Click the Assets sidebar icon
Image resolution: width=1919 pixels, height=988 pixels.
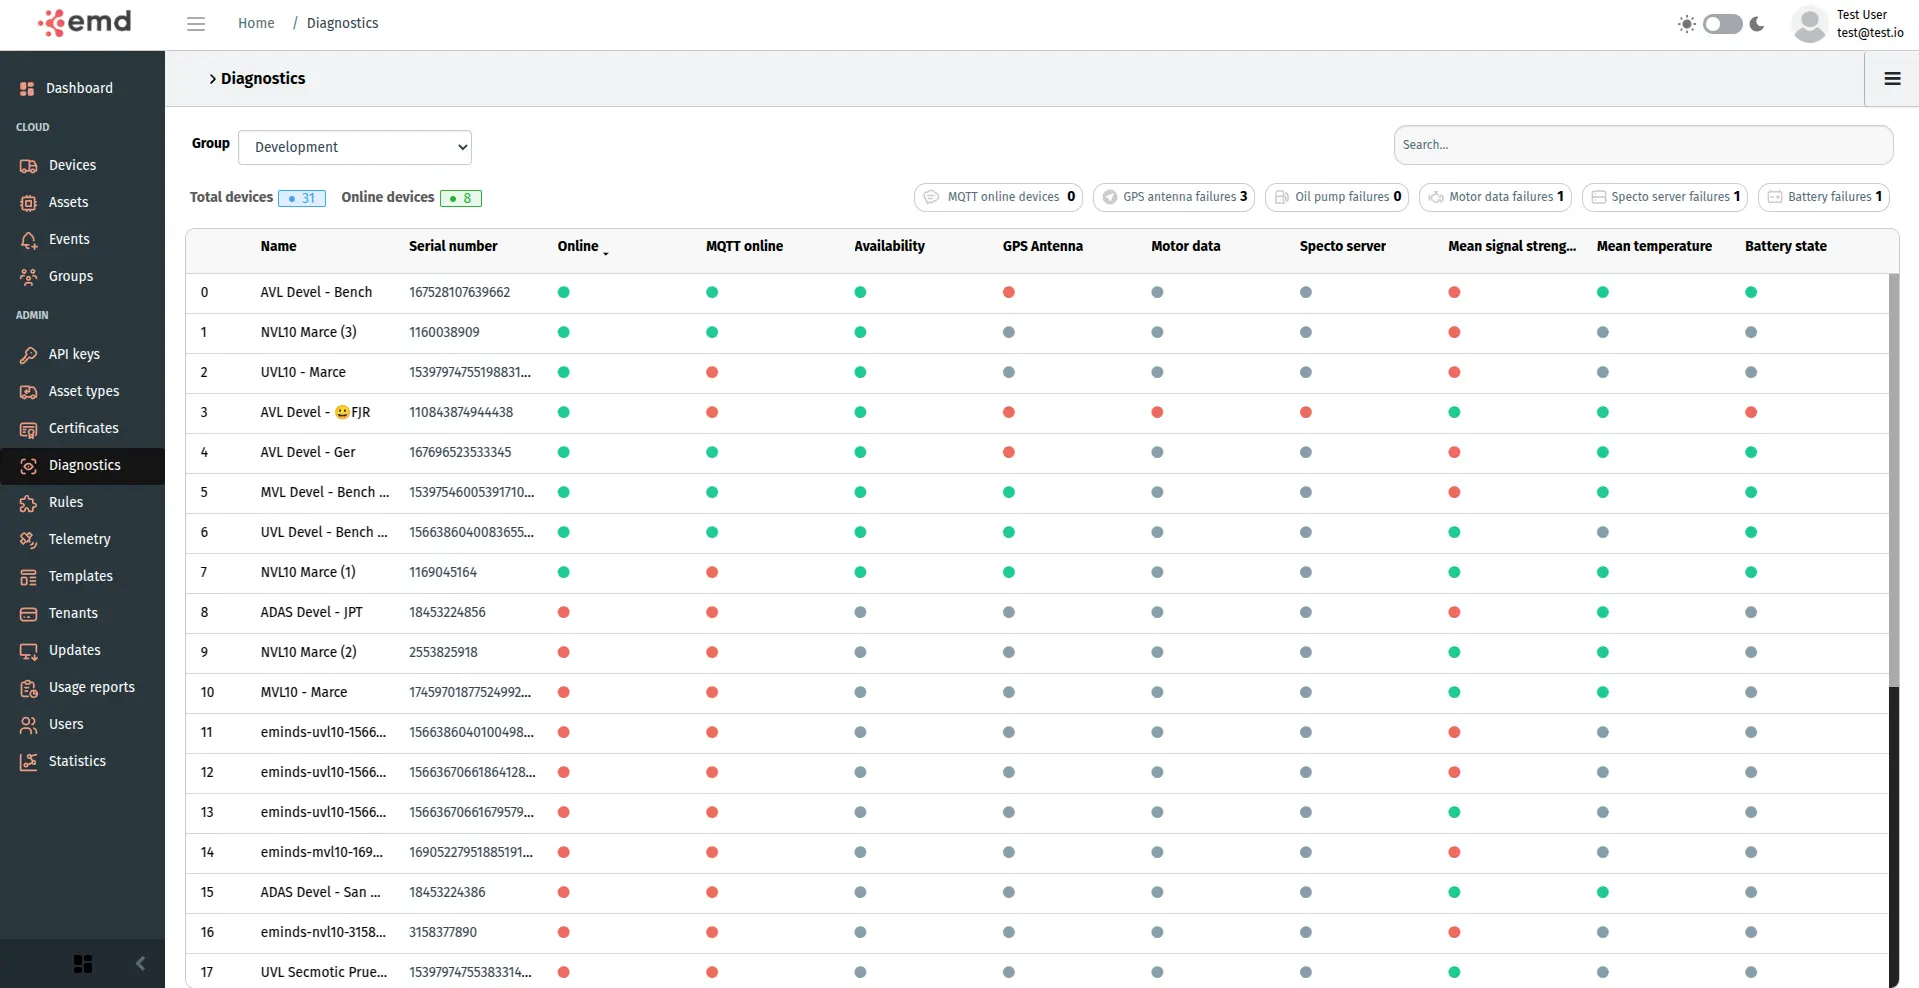pyautogui.click(x=28, y=203)
